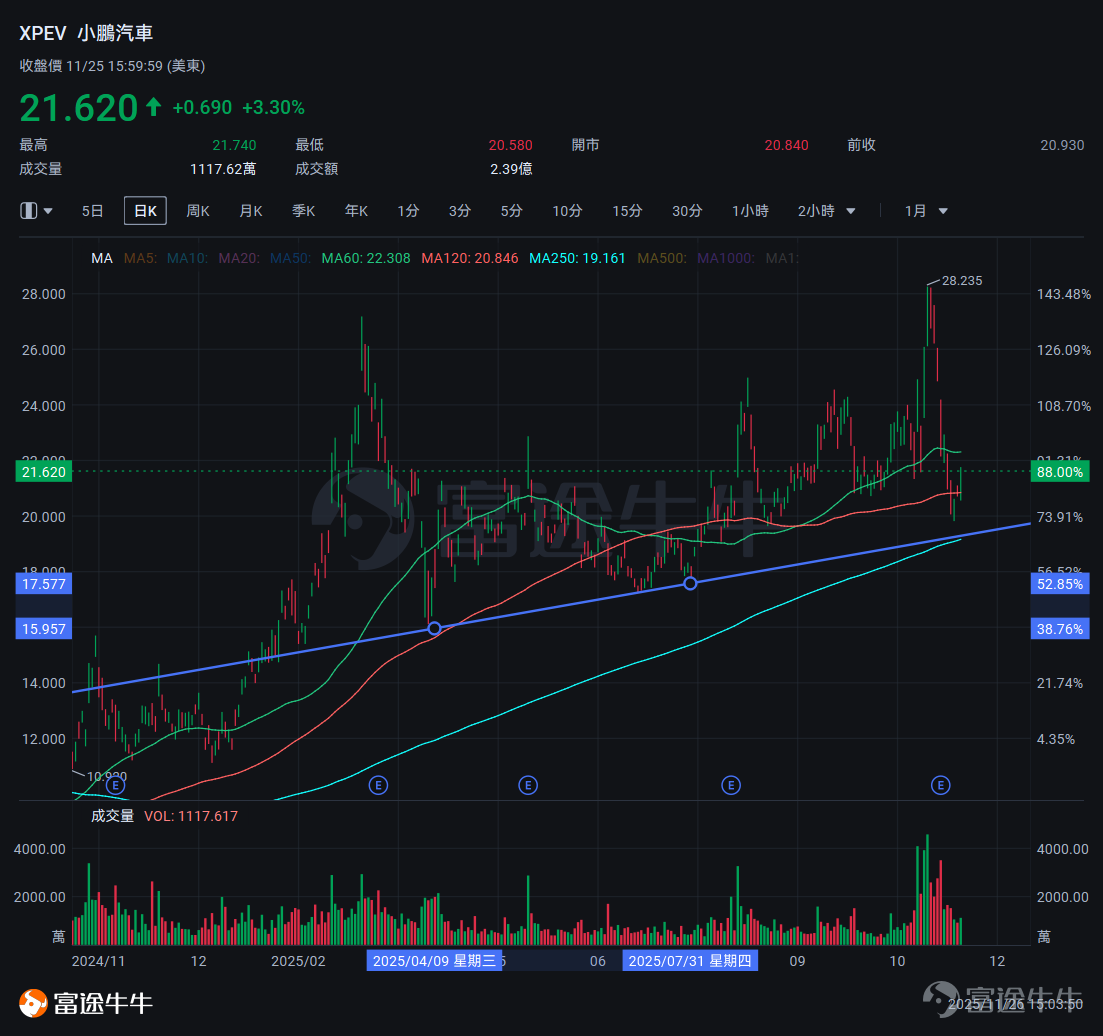
Task: Expand the chart layout dropdown arrow
Action: 48,211
